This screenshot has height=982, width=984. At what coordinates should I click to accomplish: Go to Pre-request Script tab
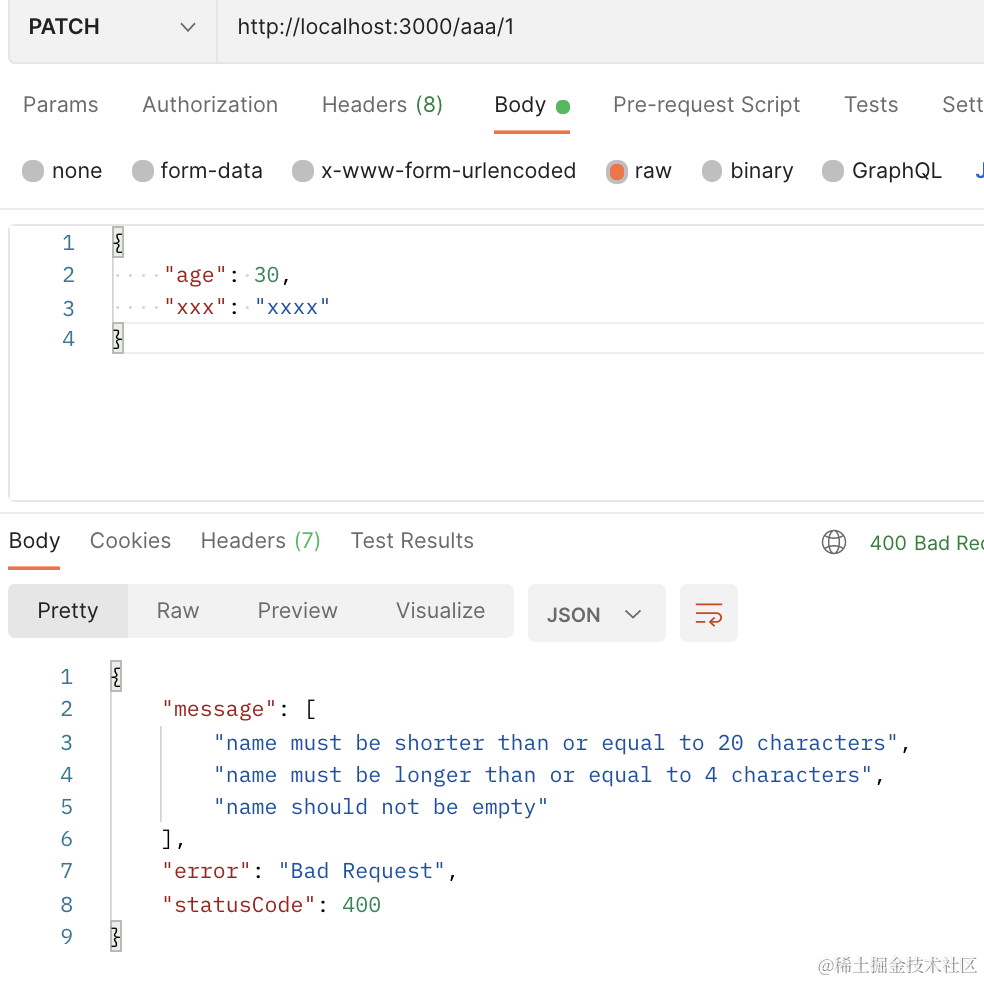click(x=706, y=105)
